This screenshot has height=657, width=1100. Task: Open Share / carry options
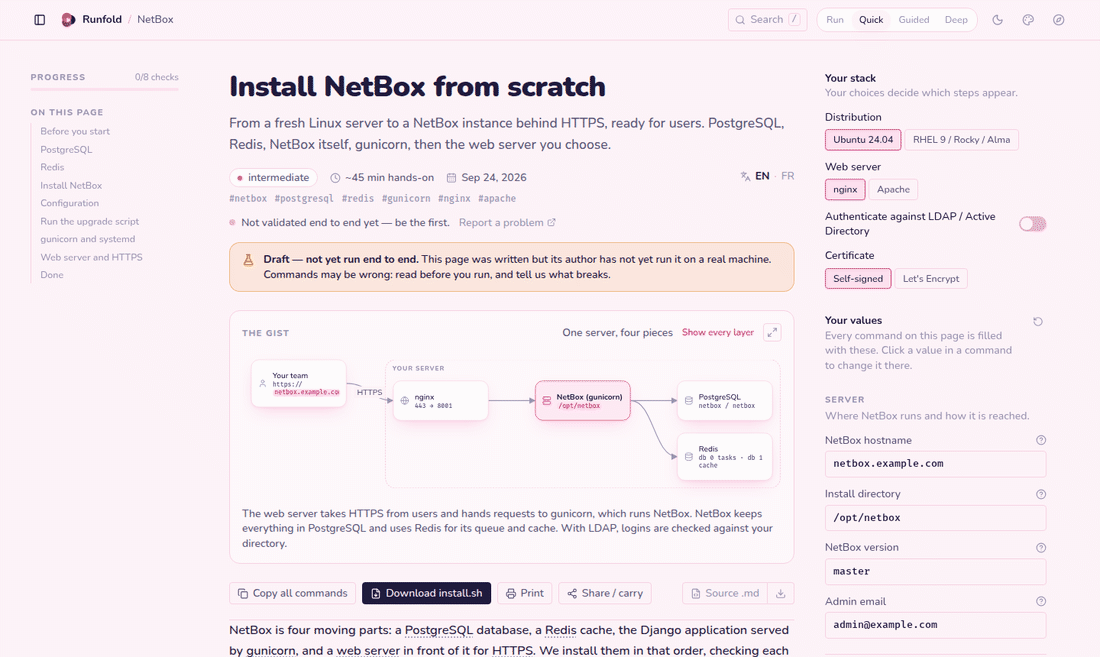point(605,593)
